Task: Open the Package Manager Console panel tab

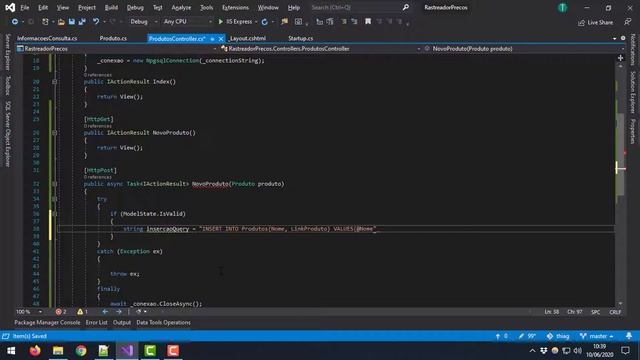Action: (47, 322)
